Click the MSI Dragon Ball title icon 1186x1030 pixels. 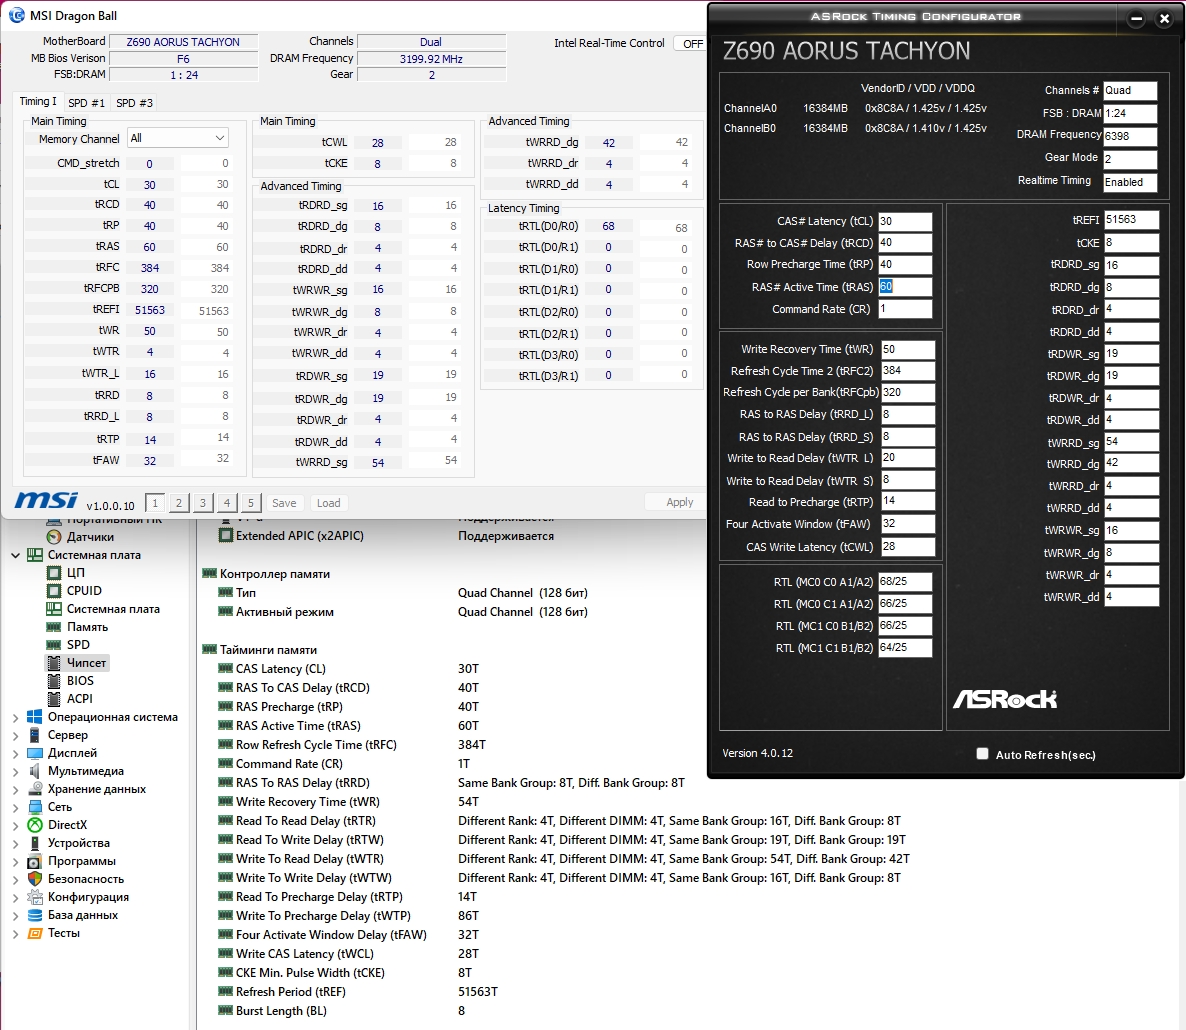15,15
